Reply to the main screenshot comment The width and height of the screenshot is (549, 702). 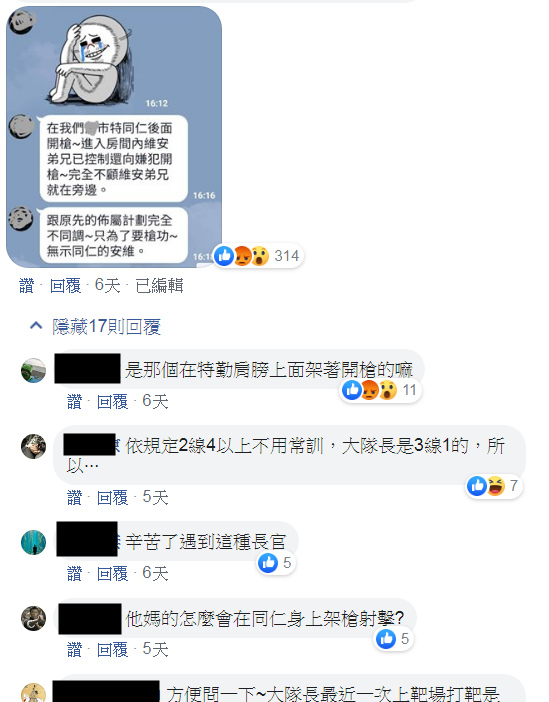(65, 286)
